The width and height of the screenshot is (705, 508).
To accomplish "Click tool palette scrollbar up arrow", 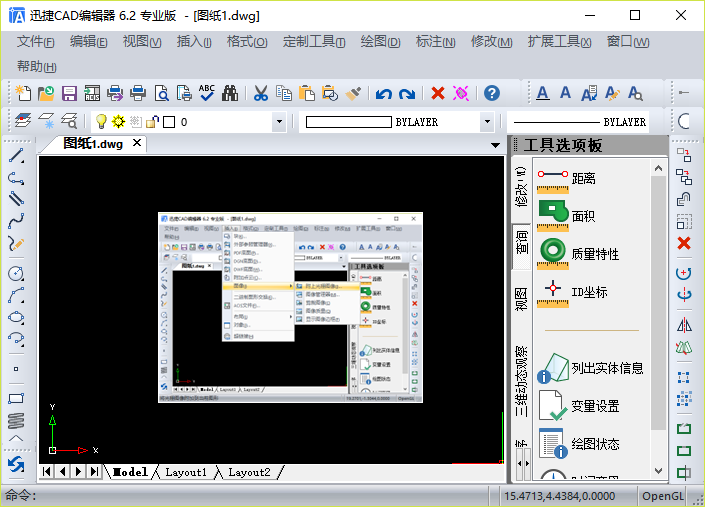I will tap(658, 168).
